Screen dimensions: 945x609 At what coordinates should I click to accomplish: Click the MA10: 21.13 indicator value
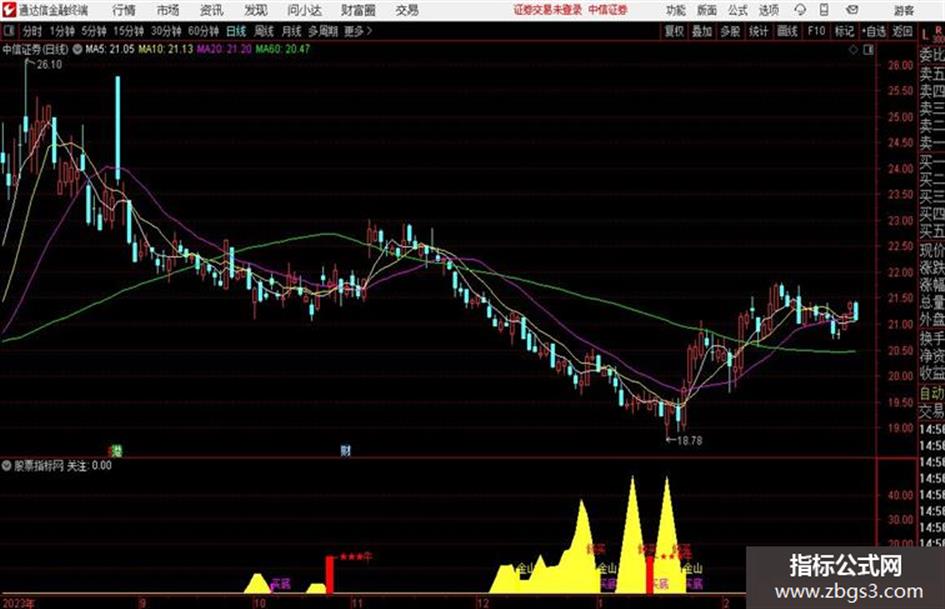166,49
